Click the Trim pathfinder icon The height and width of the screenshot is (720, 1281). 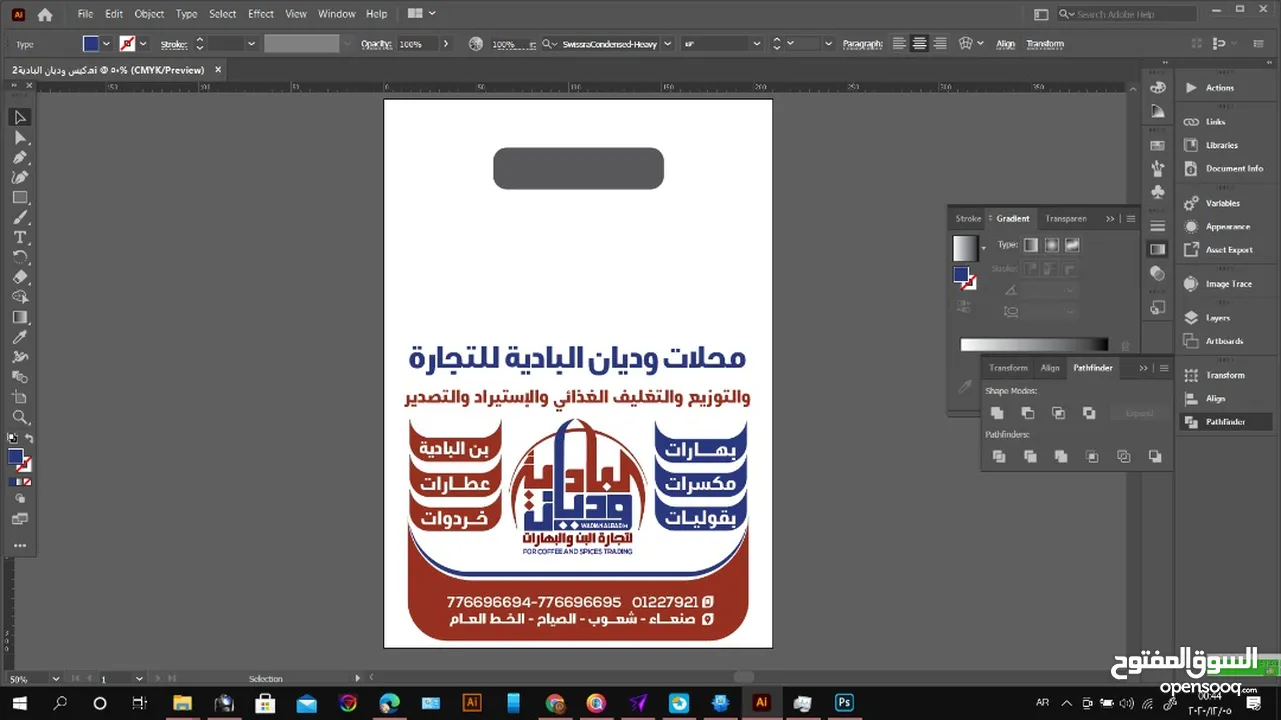tap(1030, 457)
